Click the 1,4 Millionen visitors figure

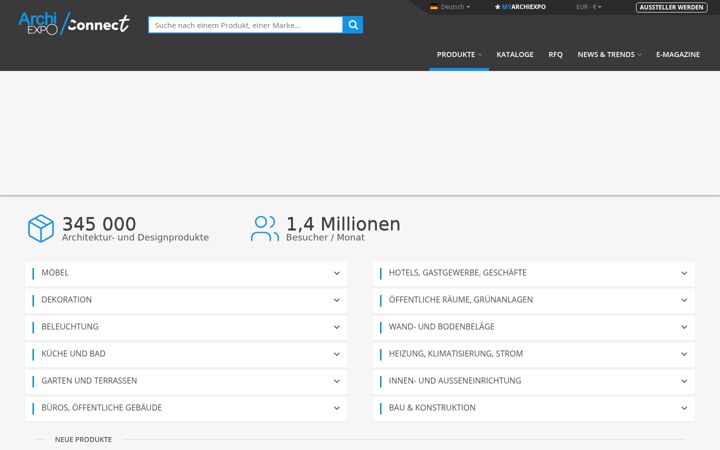point(343,224)
